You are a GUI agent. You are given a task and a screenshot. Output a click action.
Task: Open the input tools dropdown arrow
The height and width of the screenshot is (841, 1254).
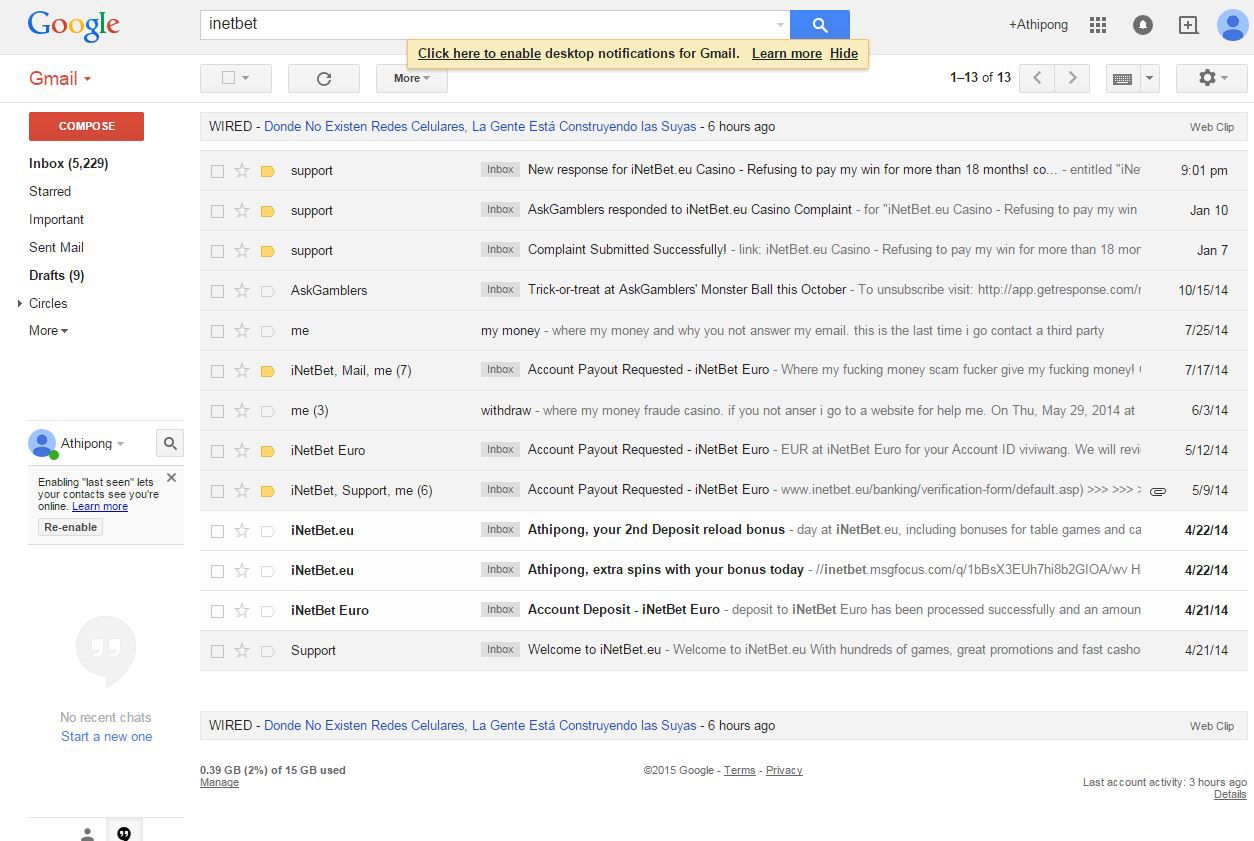(x=1148, y=78)
